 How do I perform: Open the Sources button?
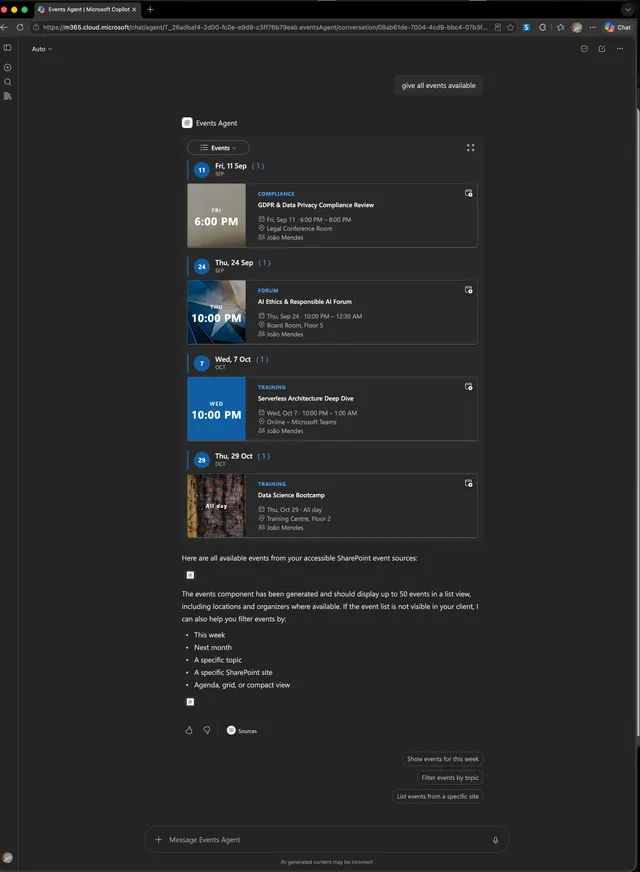click(x=242, y=731)
